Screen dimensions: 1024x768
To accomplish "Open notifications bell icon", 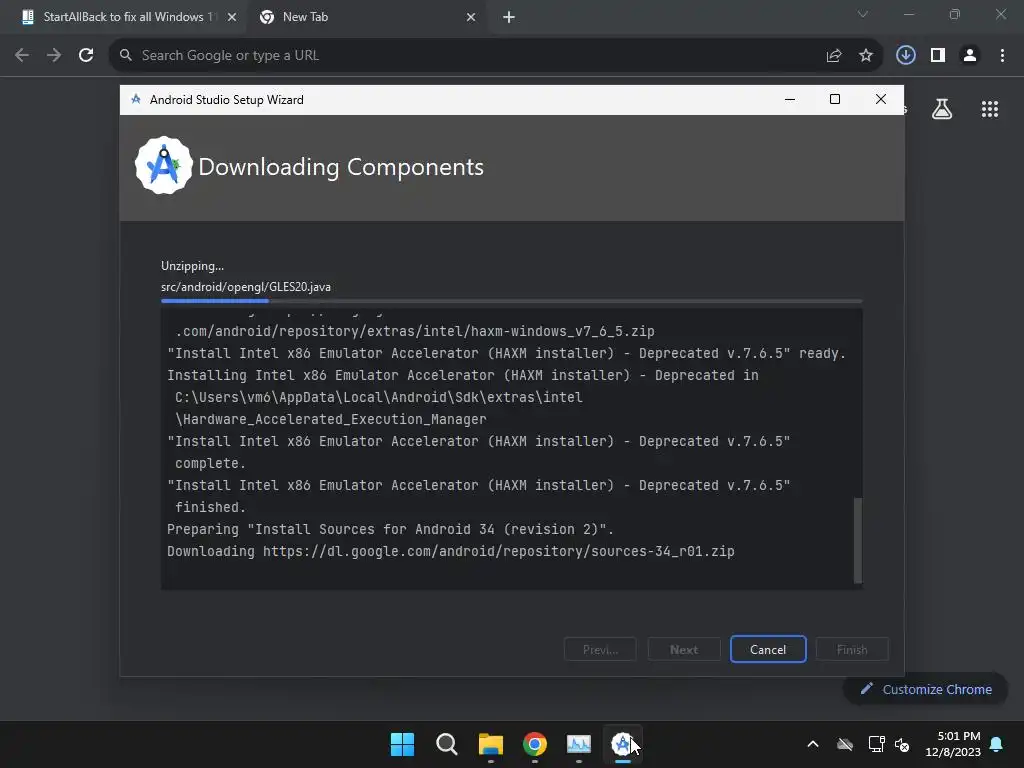I will (x=997, y=744).
